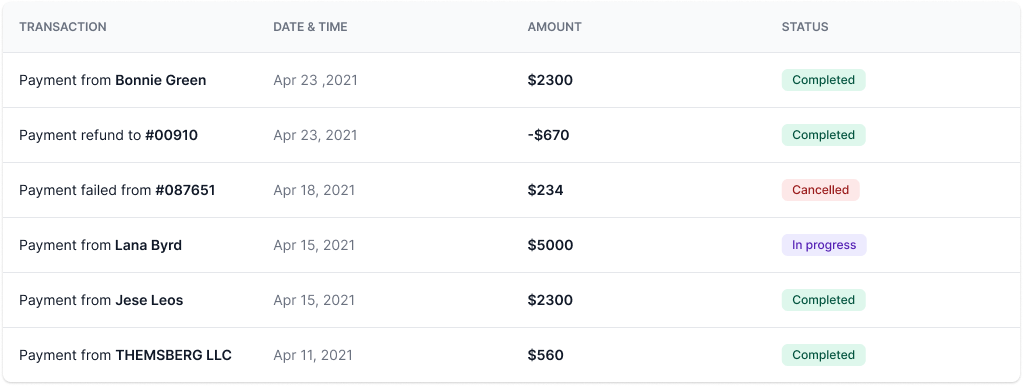The width and height of the screenshot is (1023, 386).
Task: Click the Status column header
Action: pyautogui.click(x=804, y=27)
